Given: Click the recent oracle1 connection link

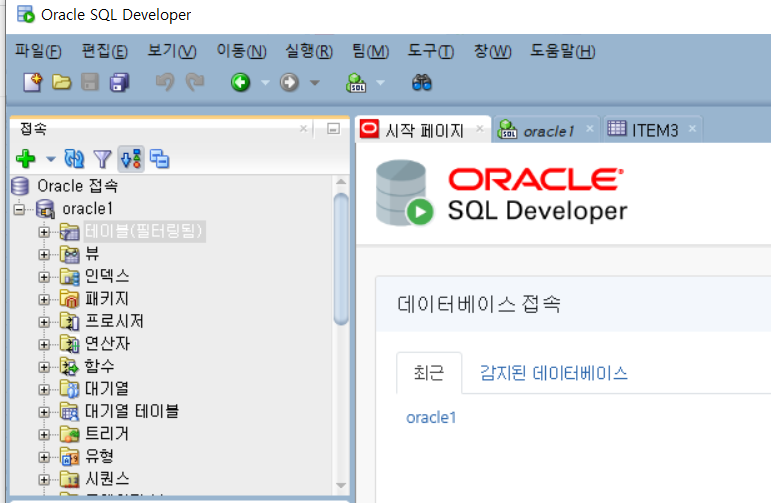Looking at the screenshot, I should (431, 417).
